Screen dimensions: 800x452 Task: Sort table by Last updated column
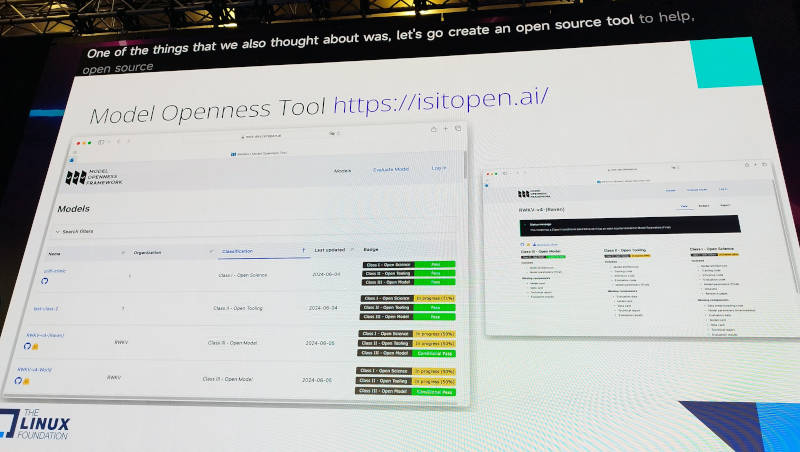coord(330,250)
